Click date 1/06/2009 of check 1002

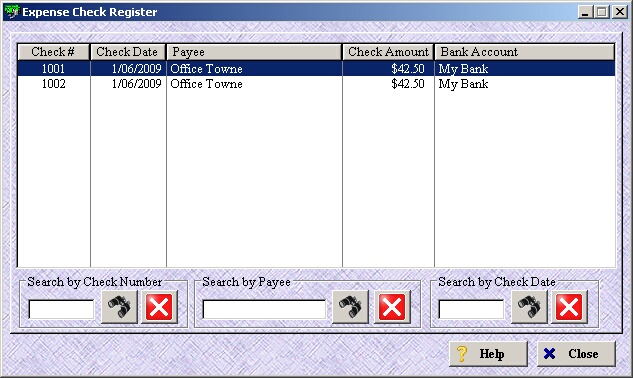tap(137, 84)
